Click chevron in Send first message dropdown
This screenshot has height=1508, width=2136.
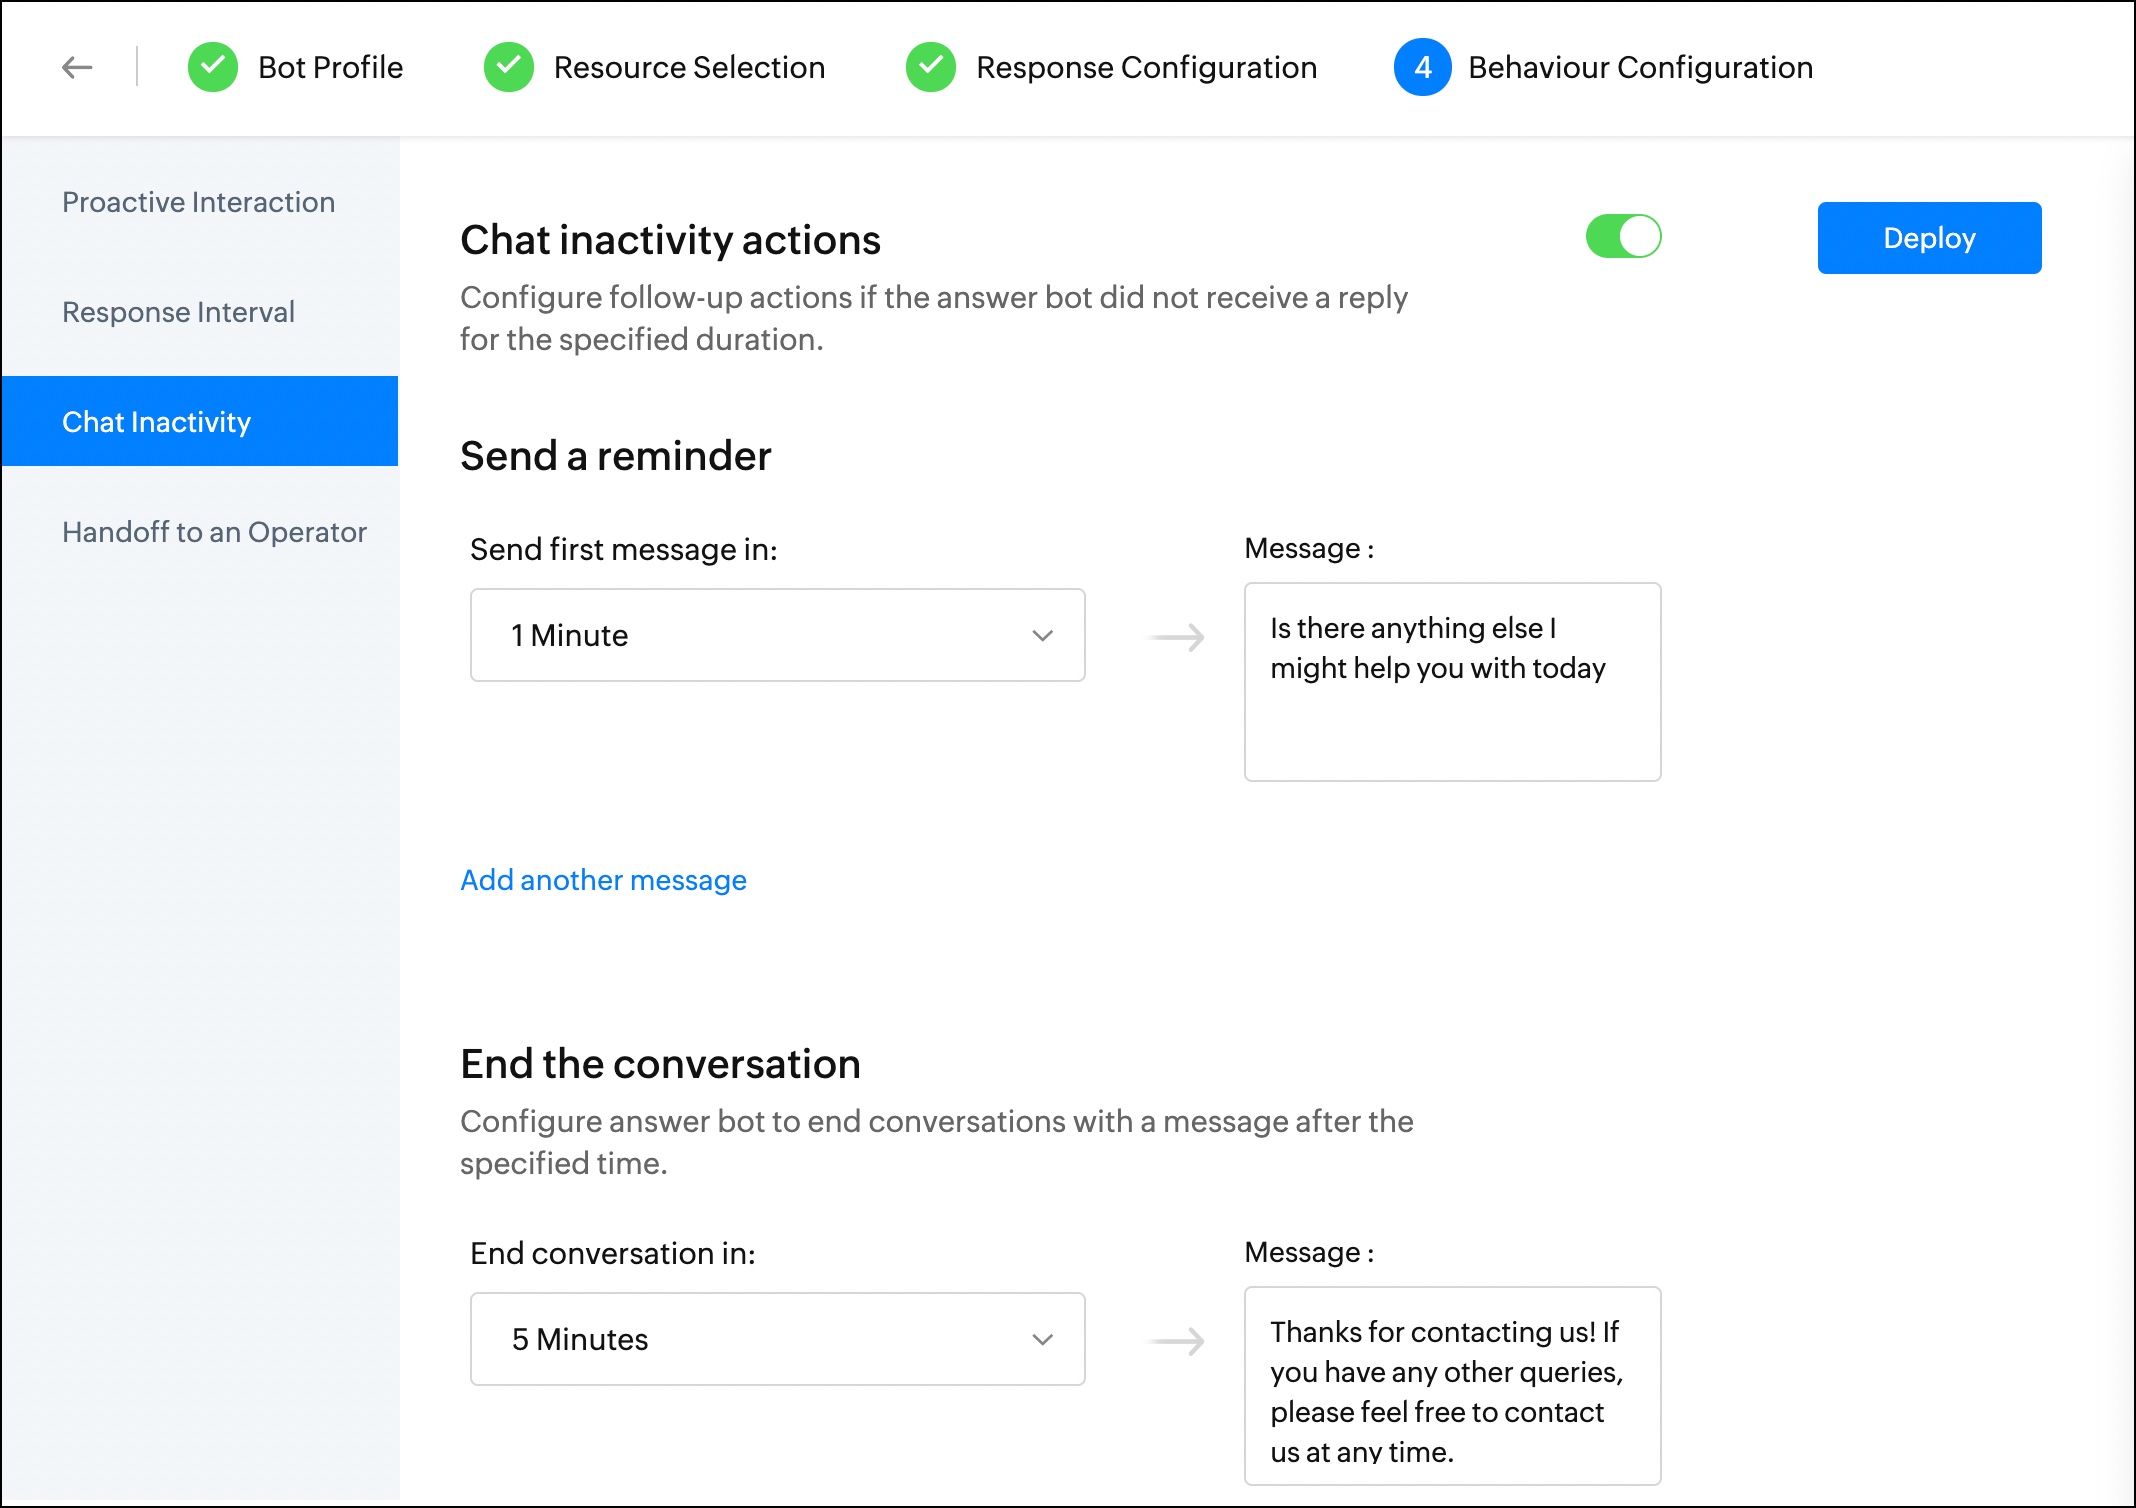pyautogui.click(x=1043, y=636)
